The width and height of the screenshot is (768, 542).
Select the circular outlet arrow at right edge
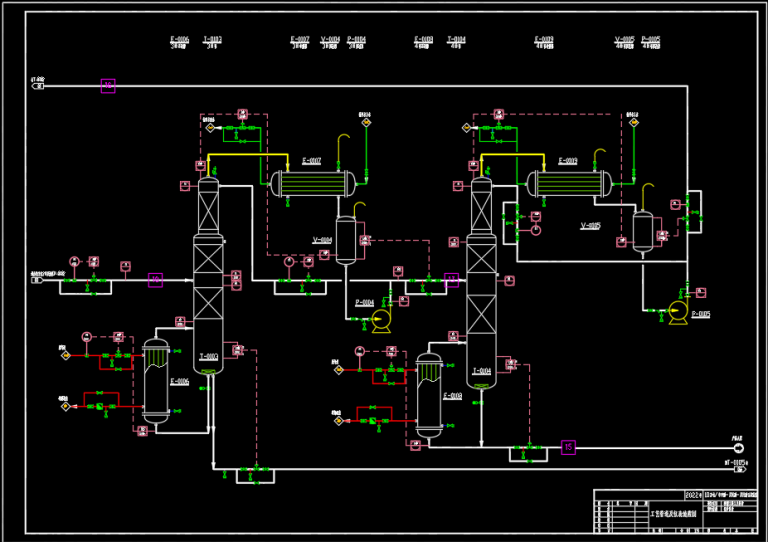739,447
